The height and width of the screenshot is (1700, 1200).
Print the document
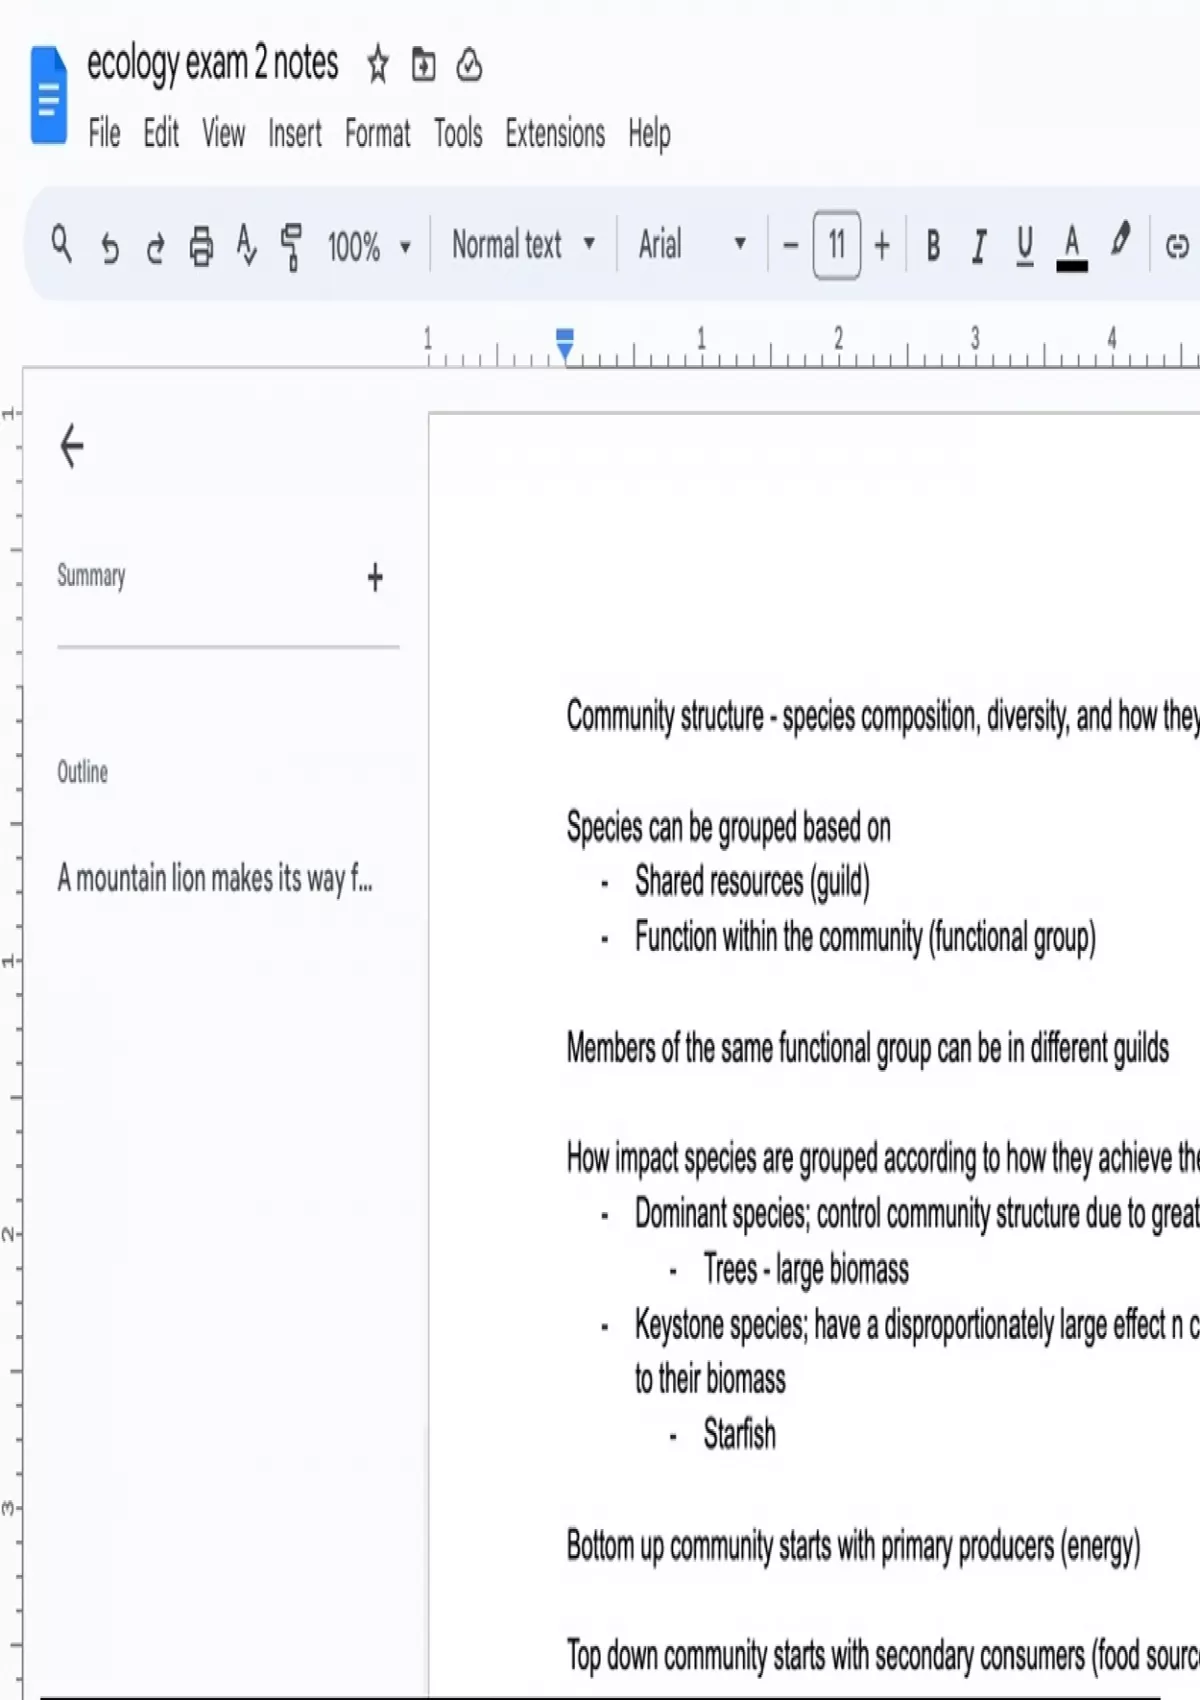[201, 245]
